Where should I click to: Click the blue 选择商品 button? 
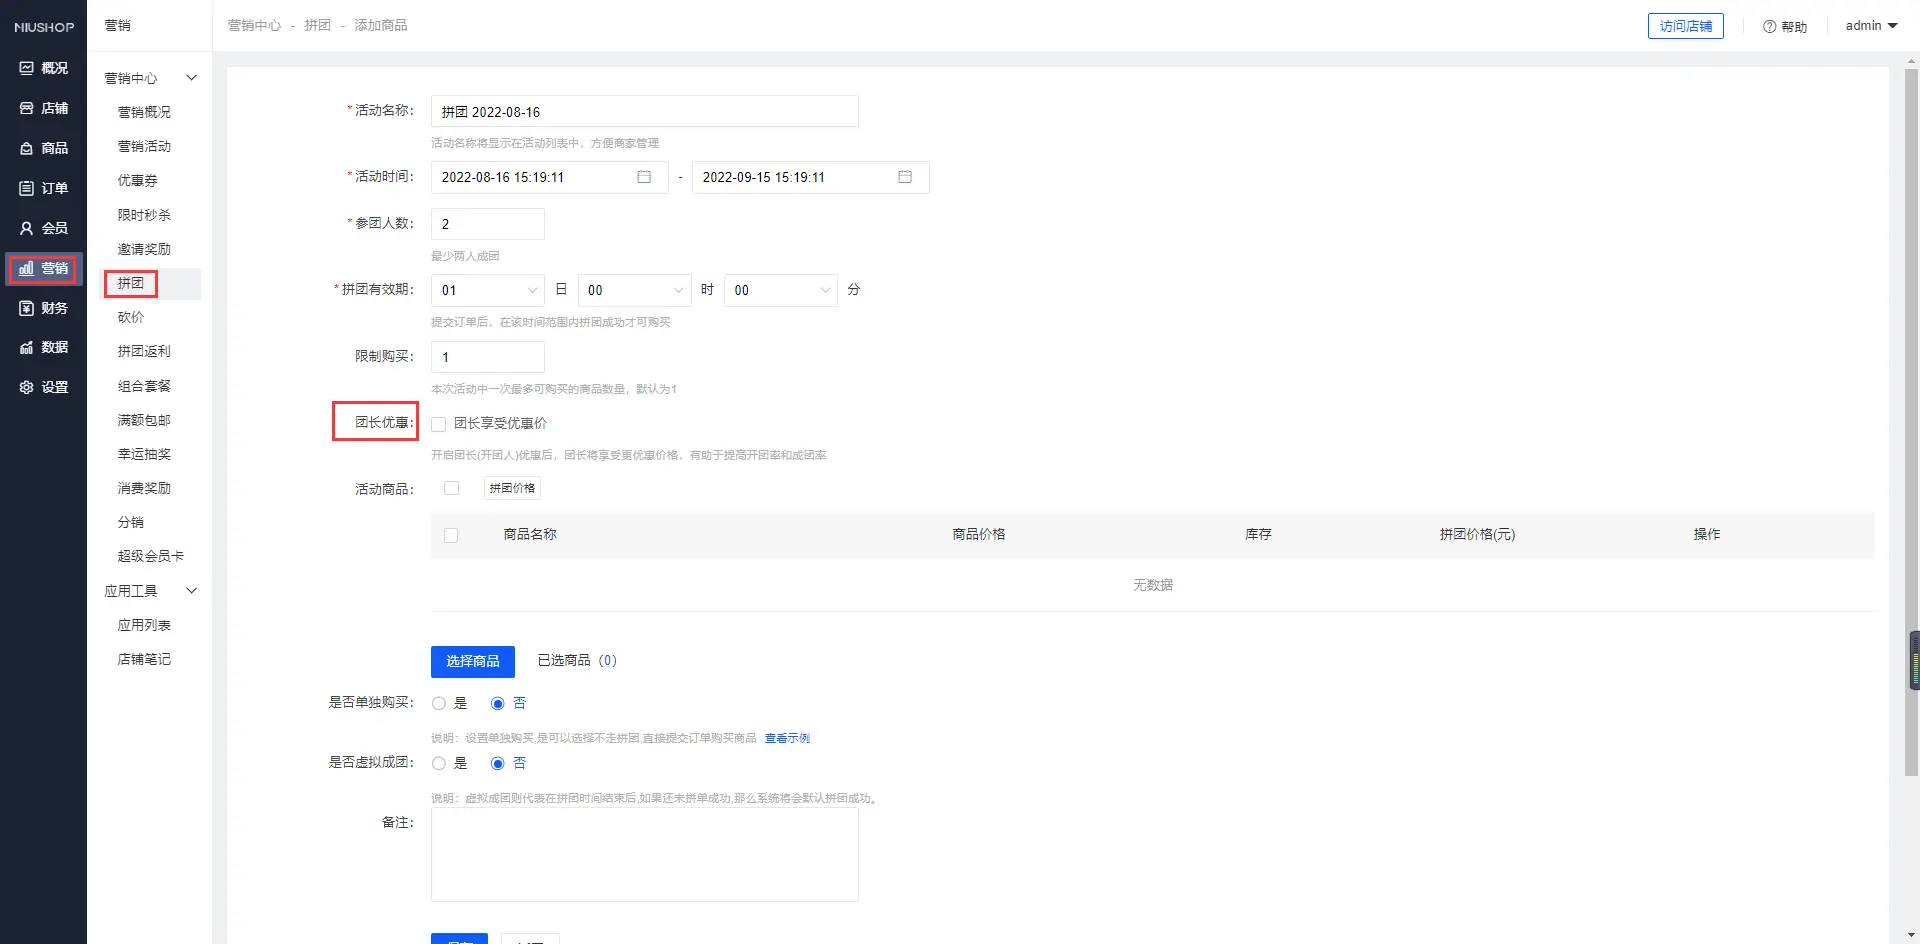click(x=472, y=661)
